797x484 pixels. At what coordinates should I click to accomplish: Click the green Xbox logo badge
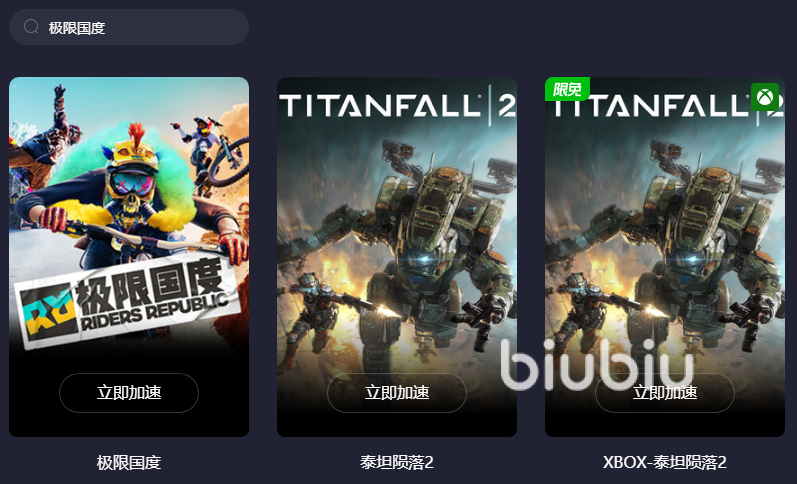pyautogui.click(x=765, y=97)
